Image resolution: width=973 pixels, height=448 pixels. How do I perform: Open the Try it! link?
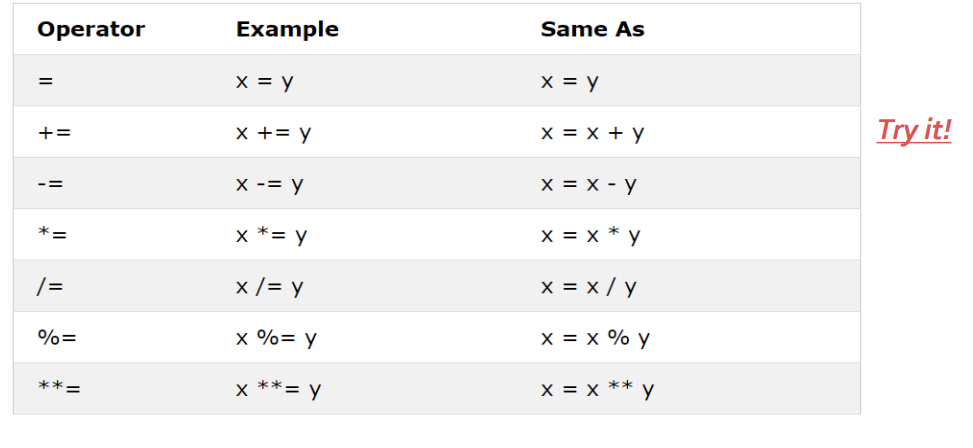tap(913, 130)
